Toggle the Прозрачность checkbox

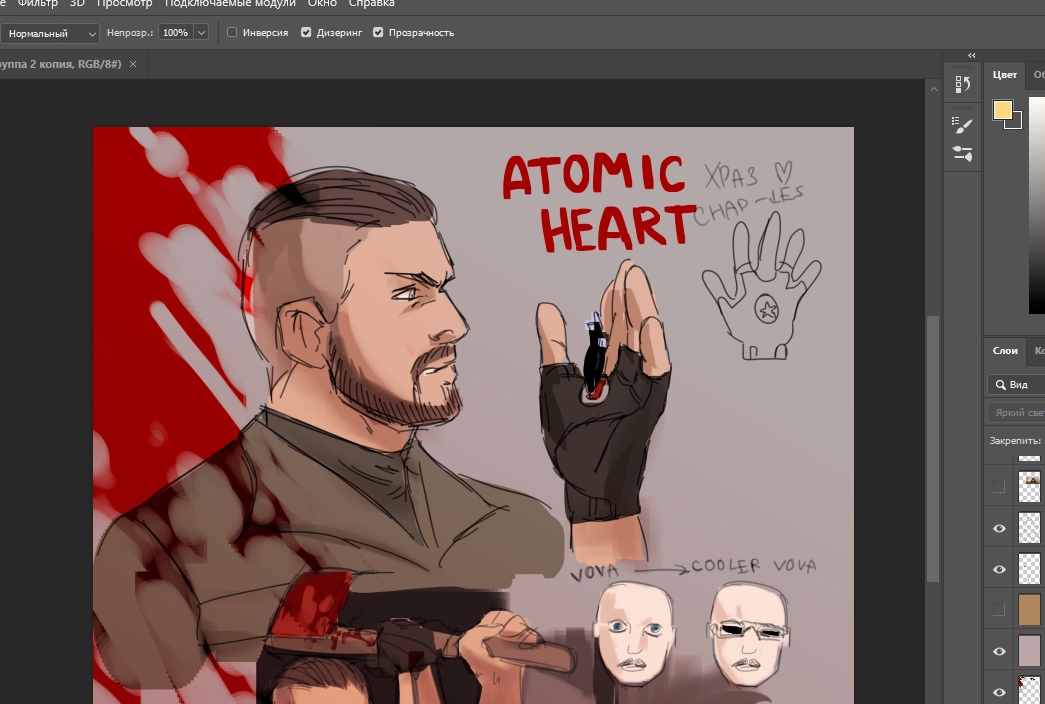click(x=378, y=32)
